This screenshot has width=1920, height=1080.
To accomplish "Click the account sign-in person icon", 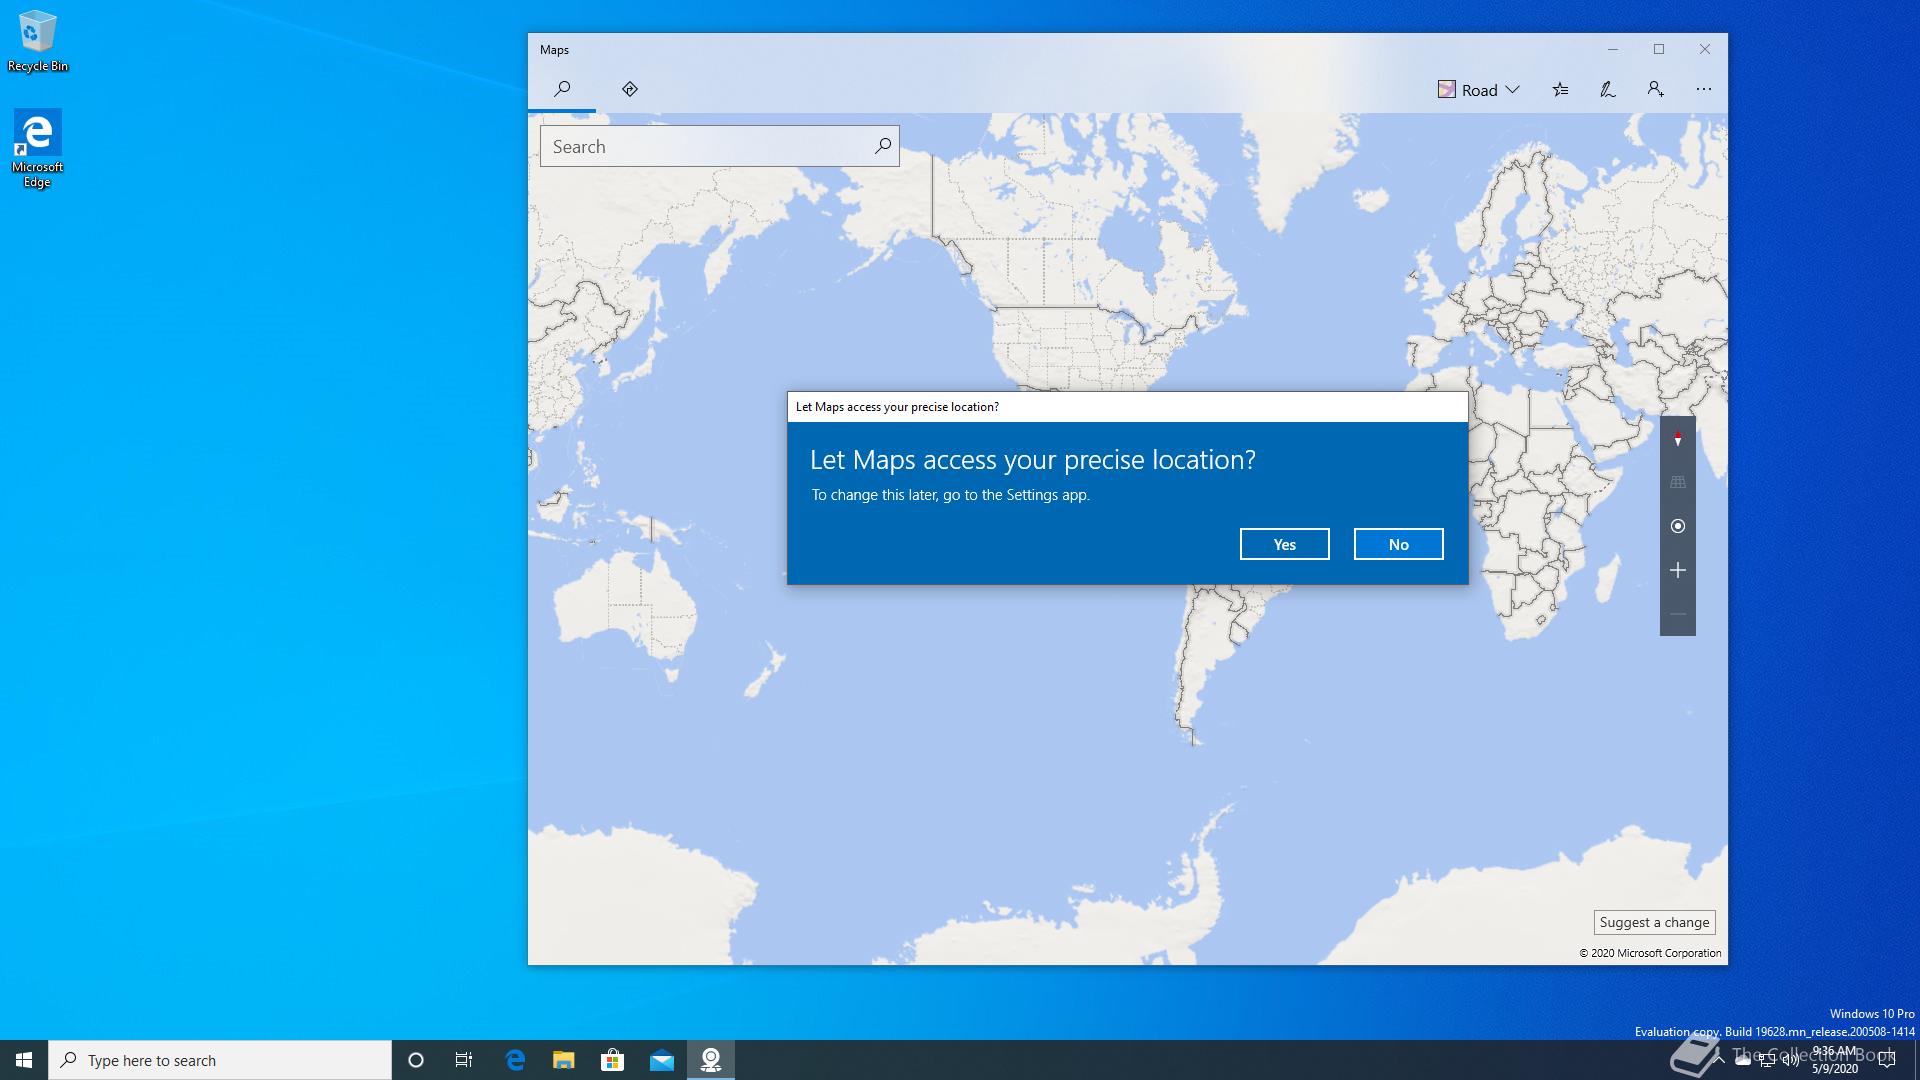I will tap(1656, 90).
